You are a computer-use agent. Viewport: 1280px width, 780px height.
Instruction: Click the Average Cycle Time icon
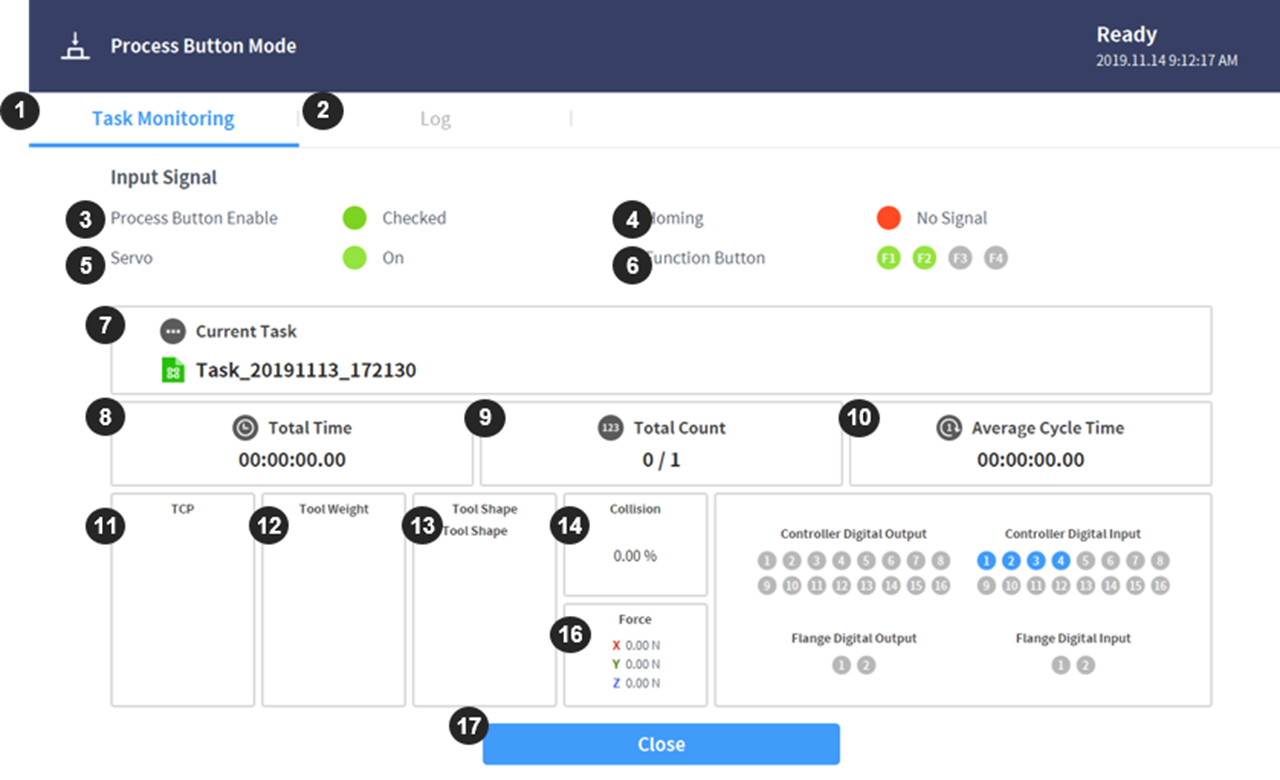click(x=949, y=428)
